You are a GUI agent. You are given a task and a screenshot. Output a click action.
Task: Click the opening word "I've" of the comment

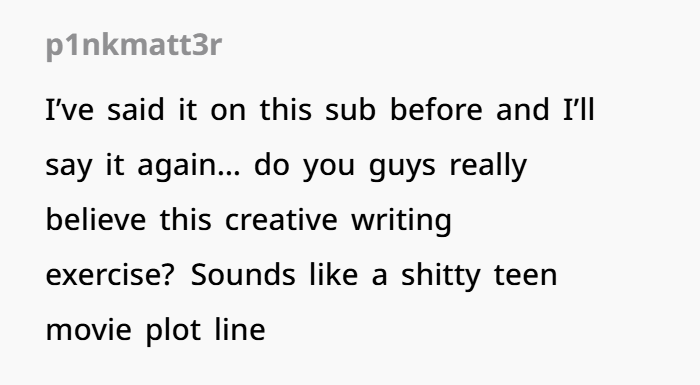click(70, 109)
